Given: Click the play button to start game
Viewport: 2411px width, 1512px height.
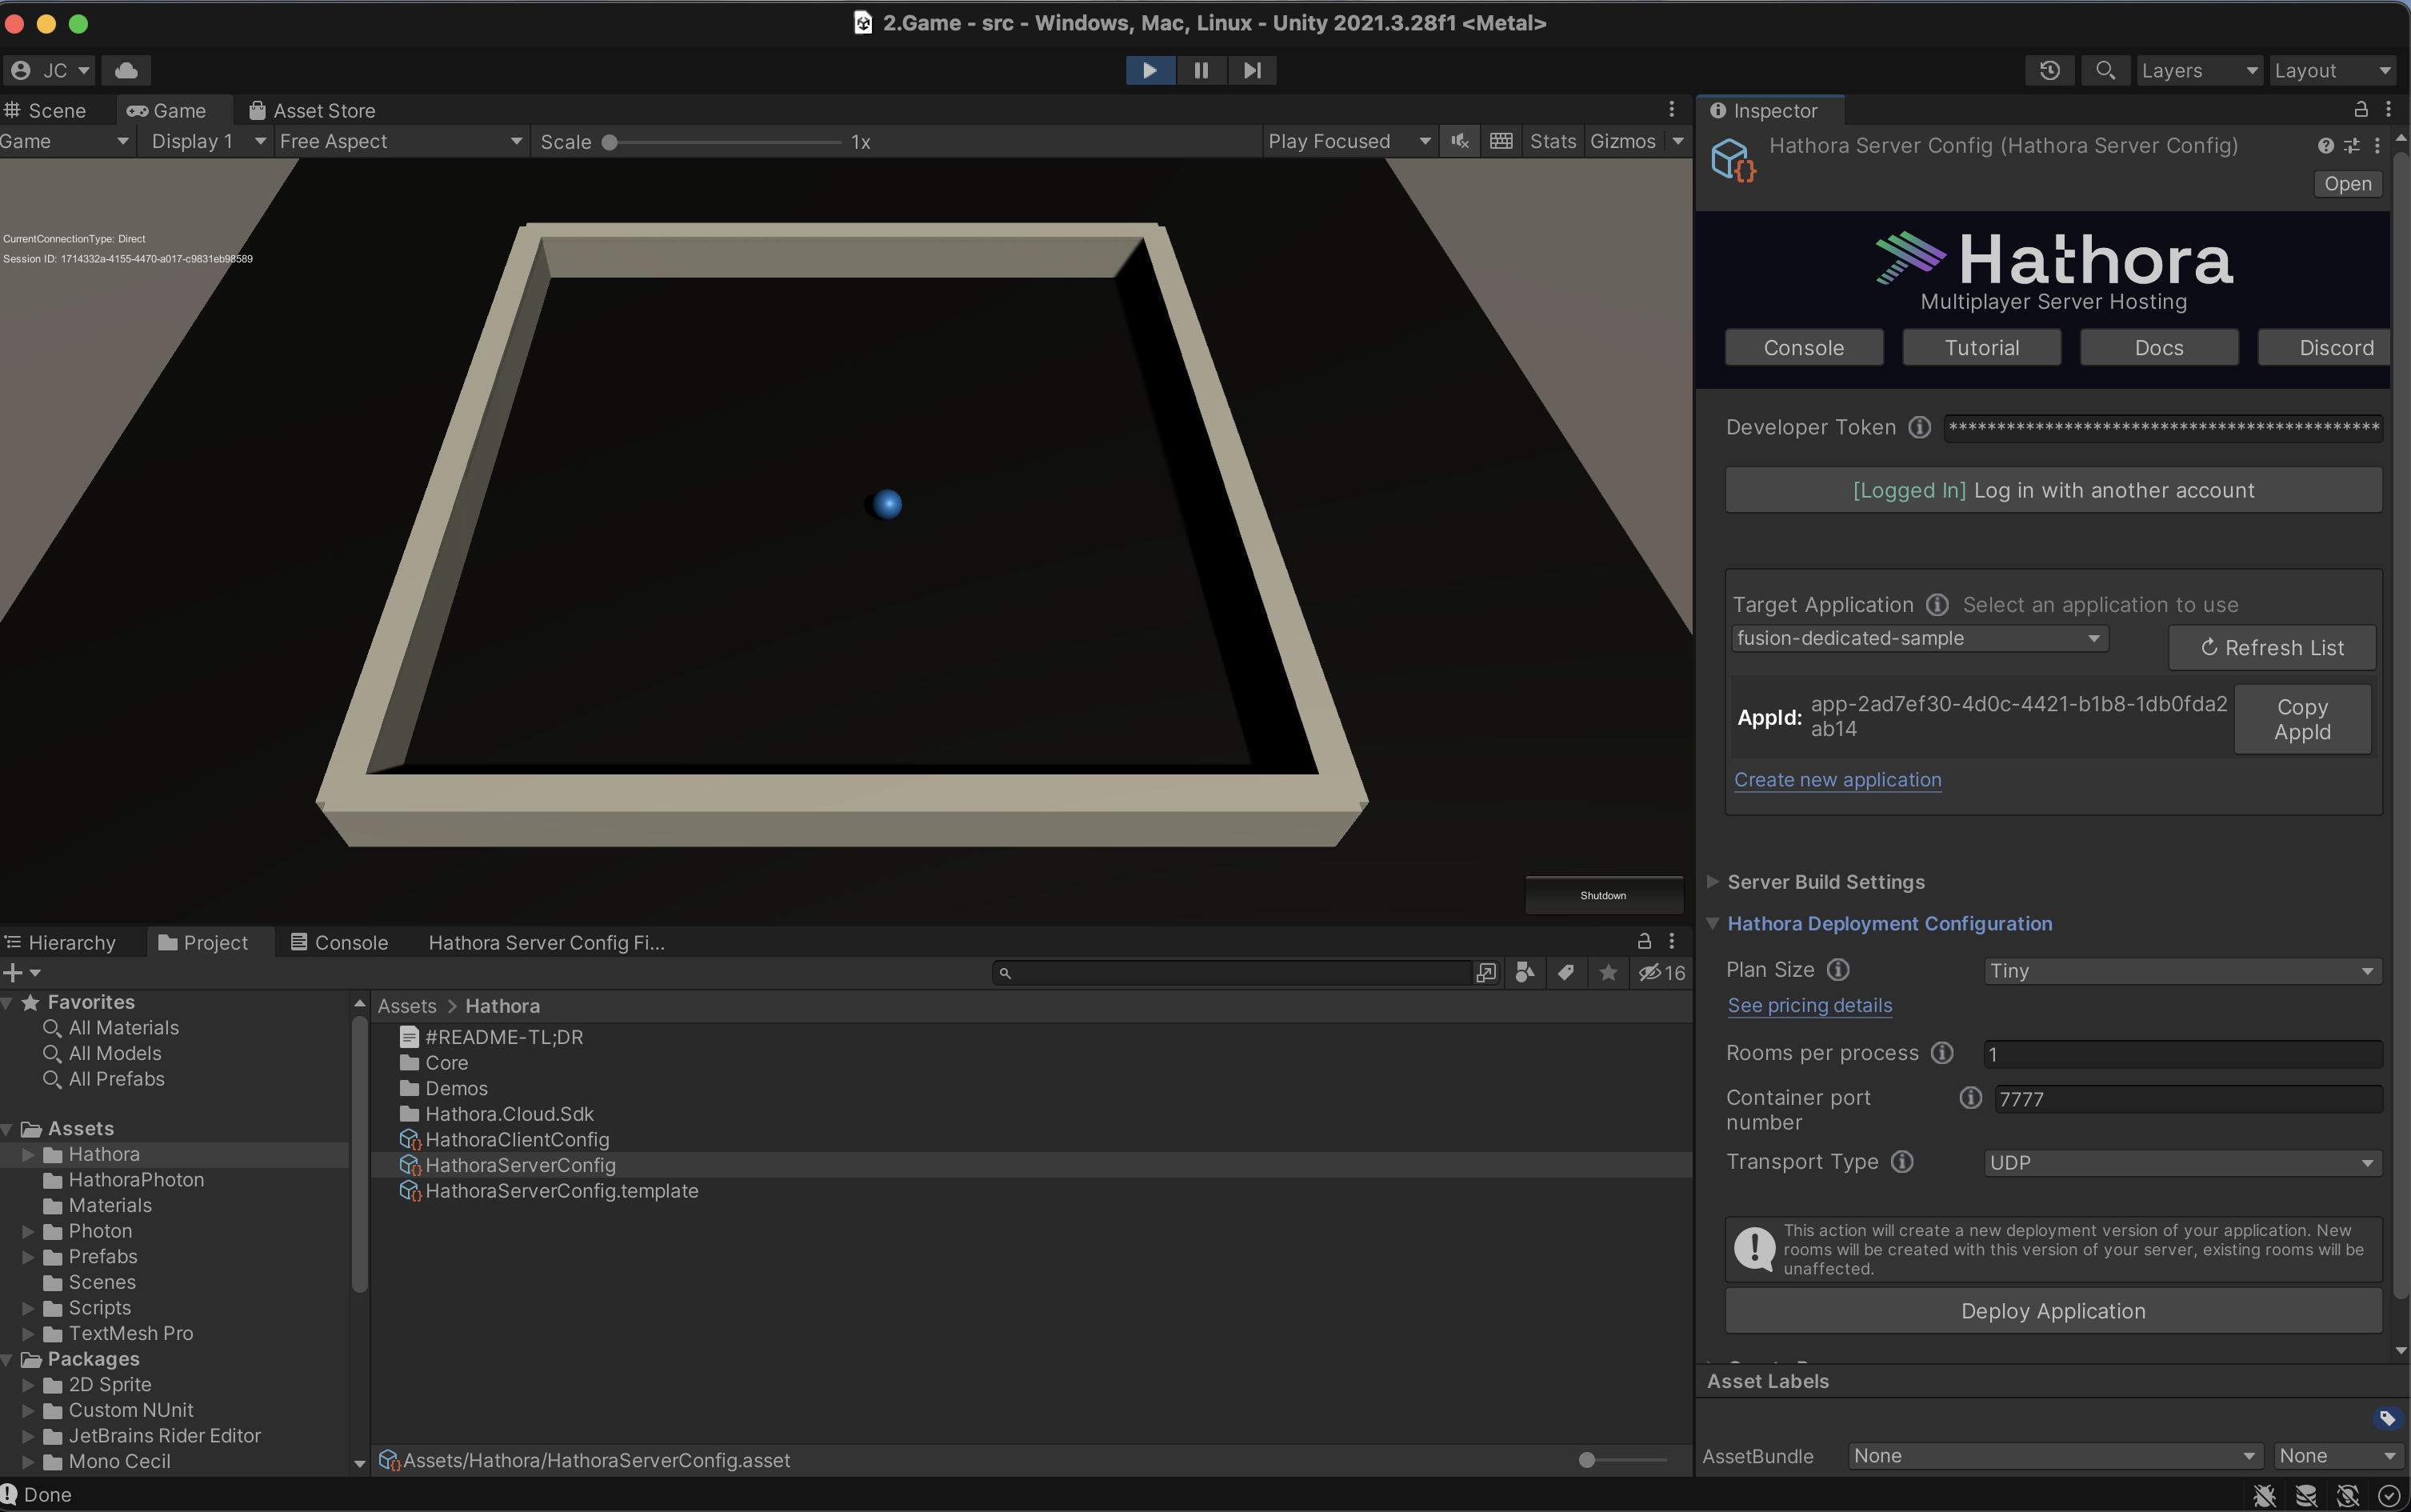Looking at the screenshot, I should (x=1150, y=71).
